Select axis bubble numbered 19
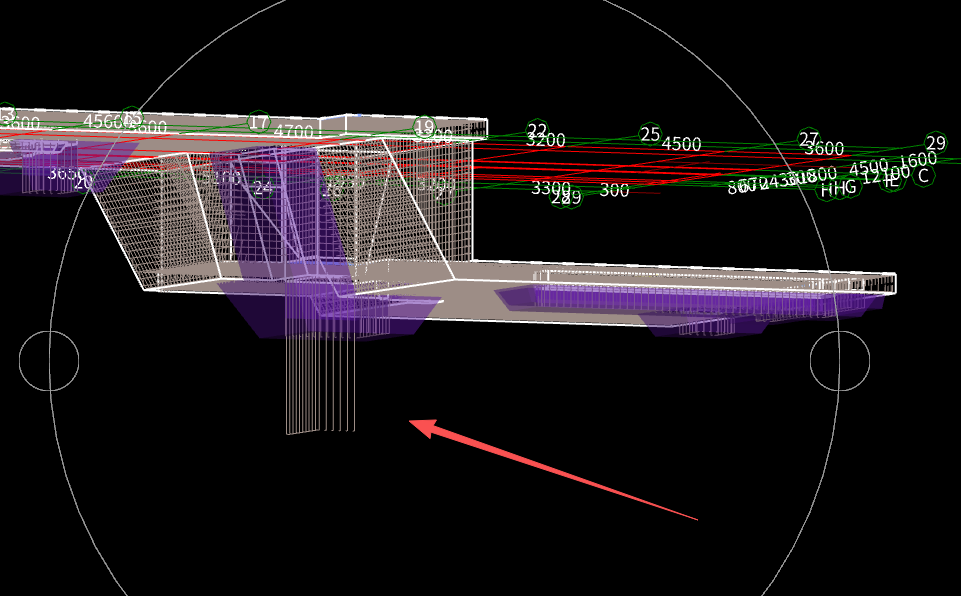Viewport: 961px width, 596px height. [x=424, y=128]
